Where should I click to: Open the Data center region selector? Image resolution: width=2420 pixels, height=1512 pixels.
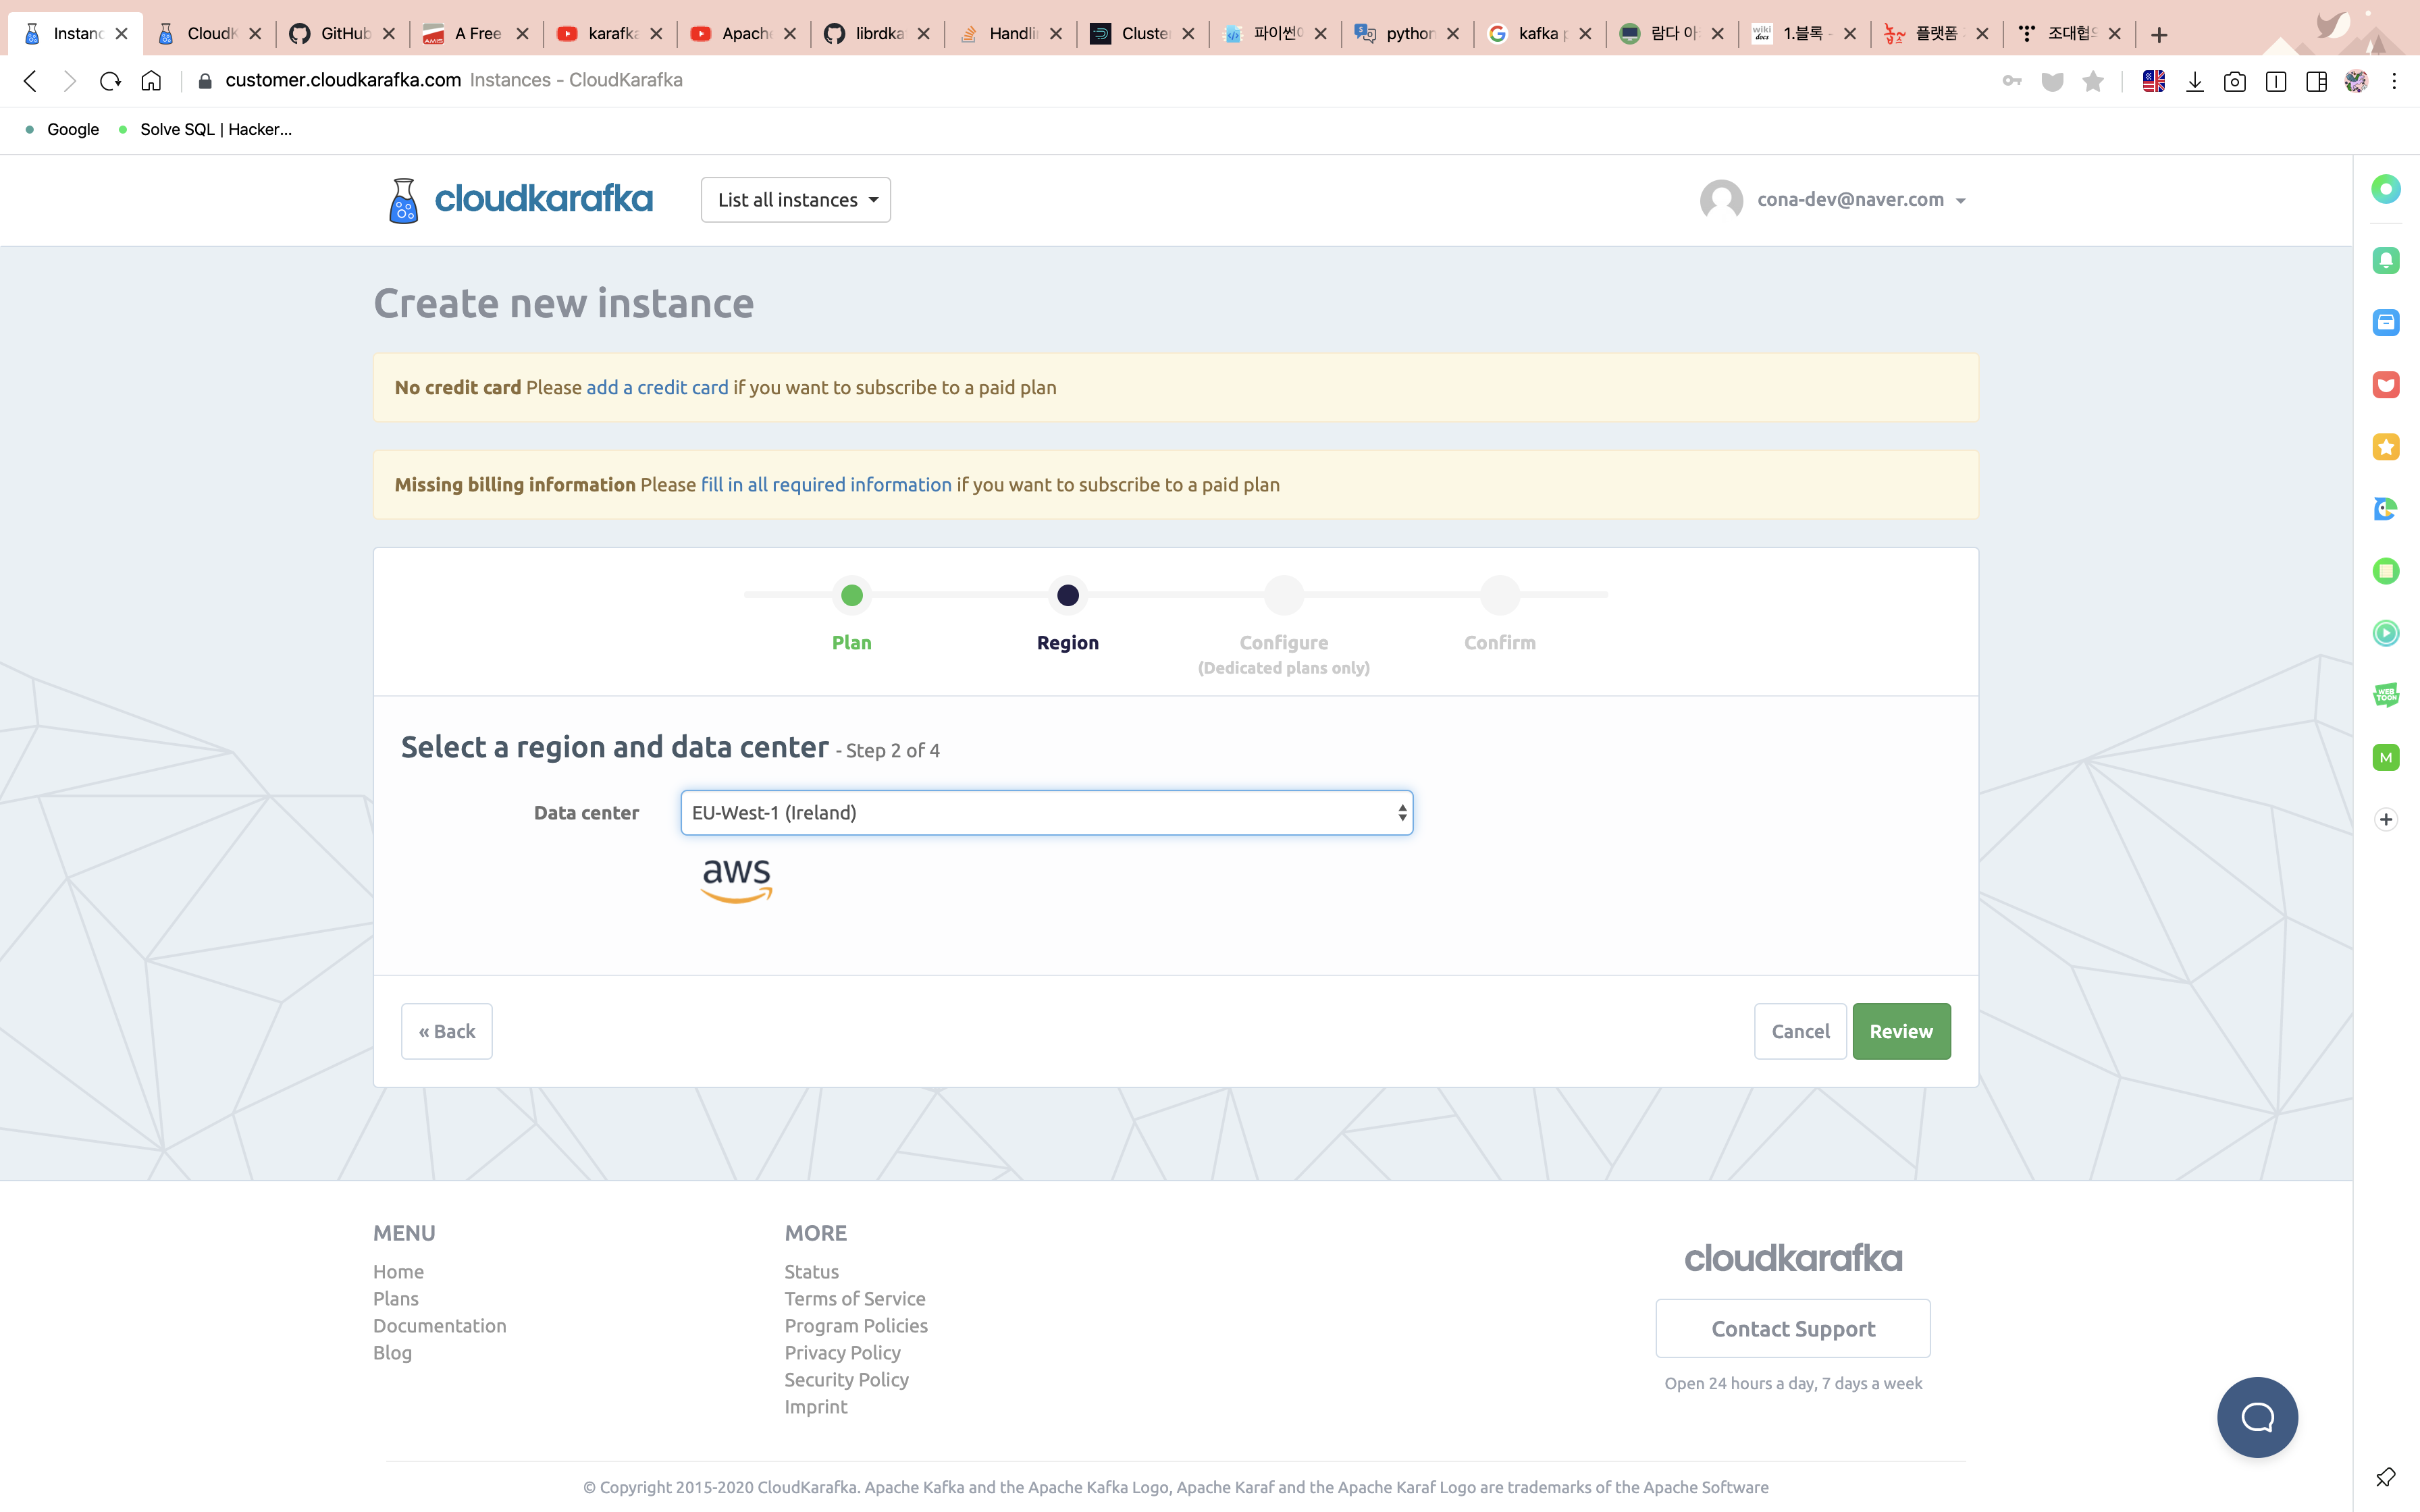(x=1046, y=813)
